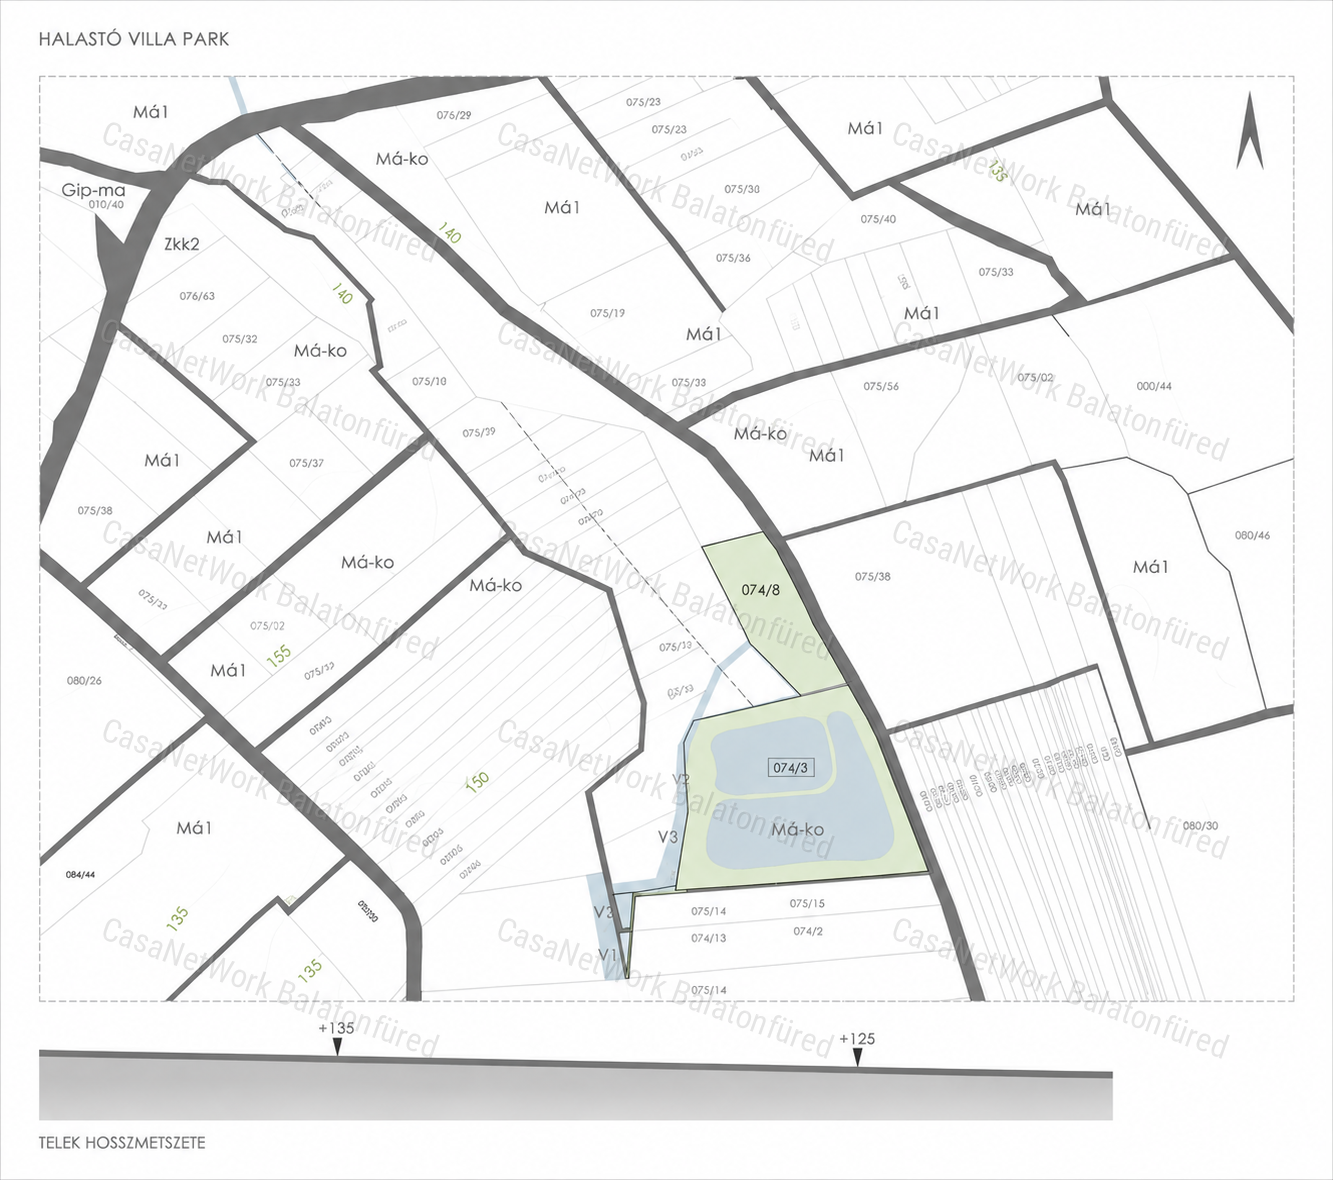
Task: Click the green 074/8 parcel
Action: (768, 610)
